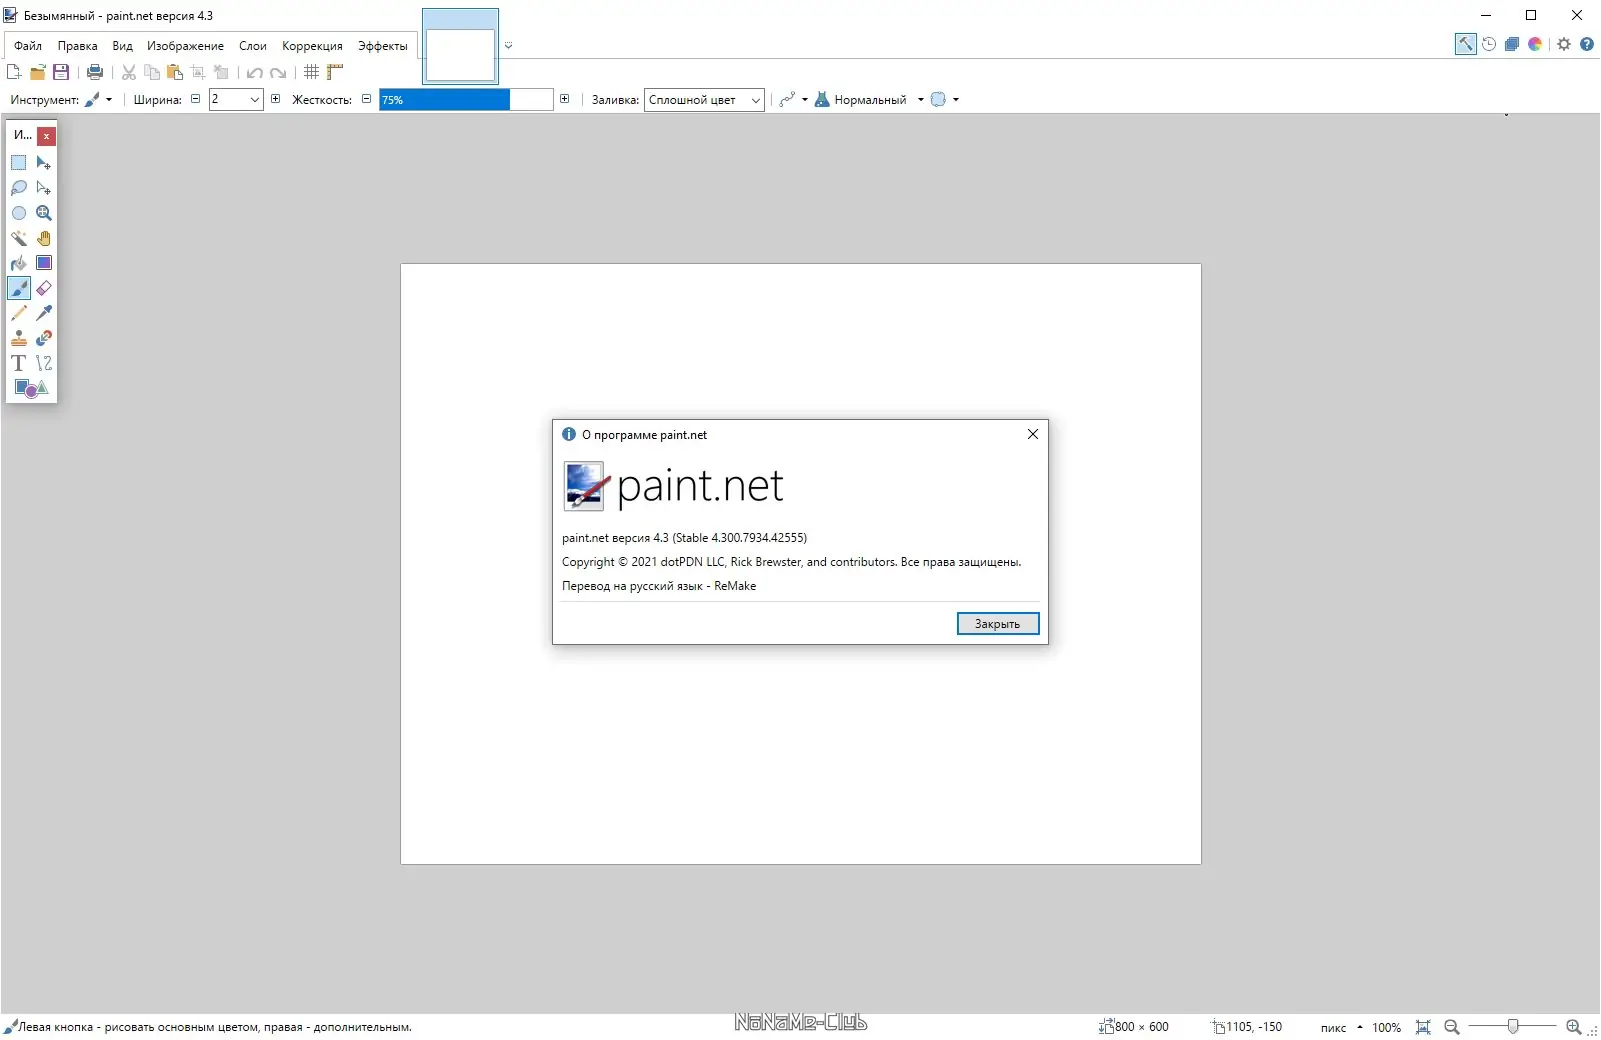Toggle the pixel grid

point(312,72)
